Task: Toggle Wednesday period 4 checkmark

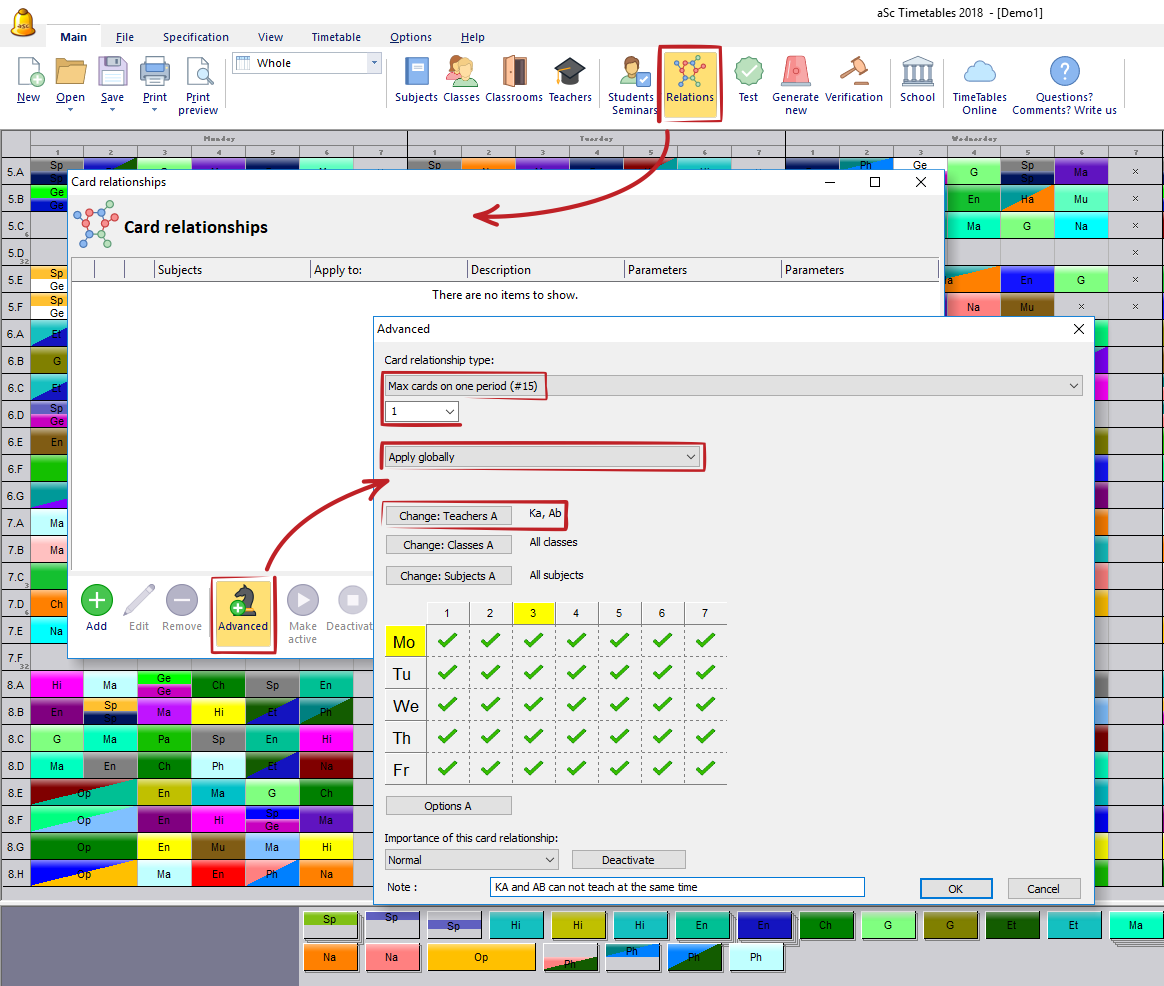Action: click(x=576, y=705)
